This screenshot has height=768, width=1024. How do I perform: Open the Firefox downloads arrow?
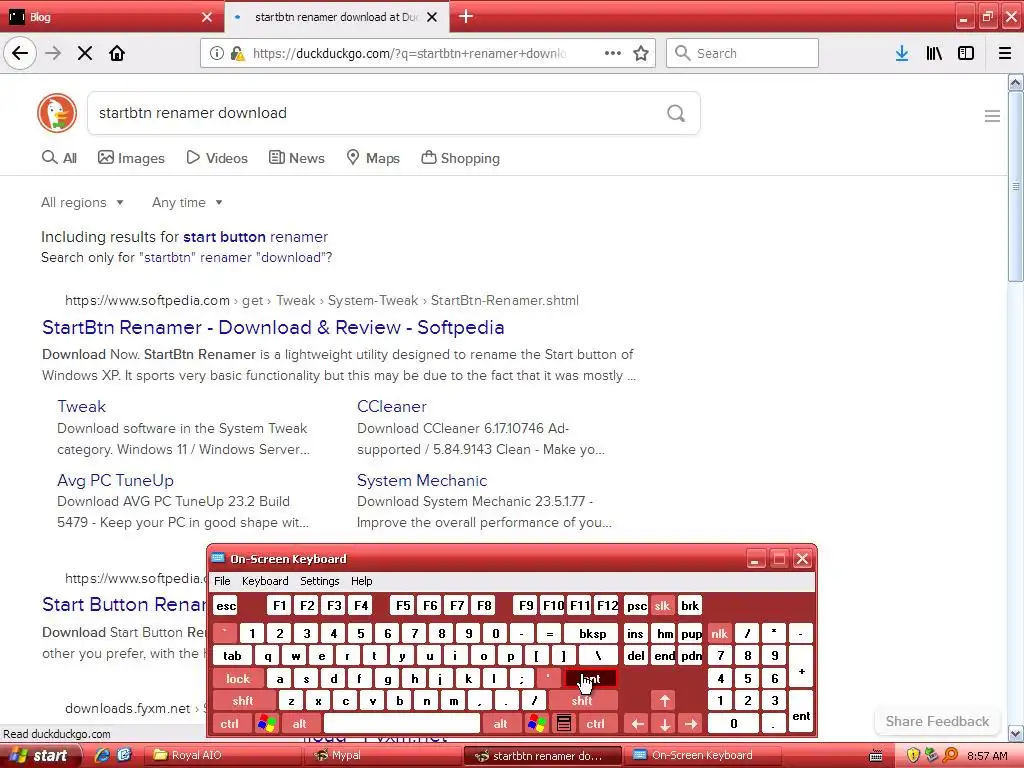902,53
